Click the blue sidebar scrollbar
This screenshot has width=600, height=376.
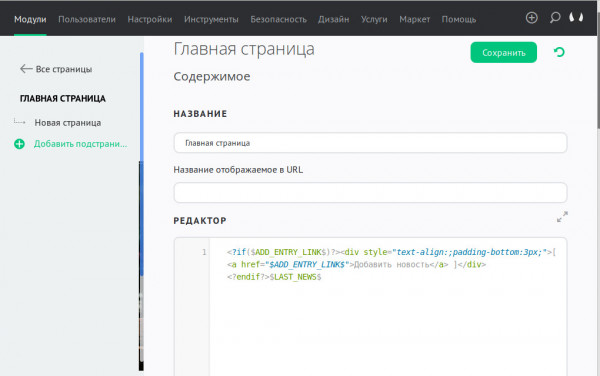pos(142,164)
